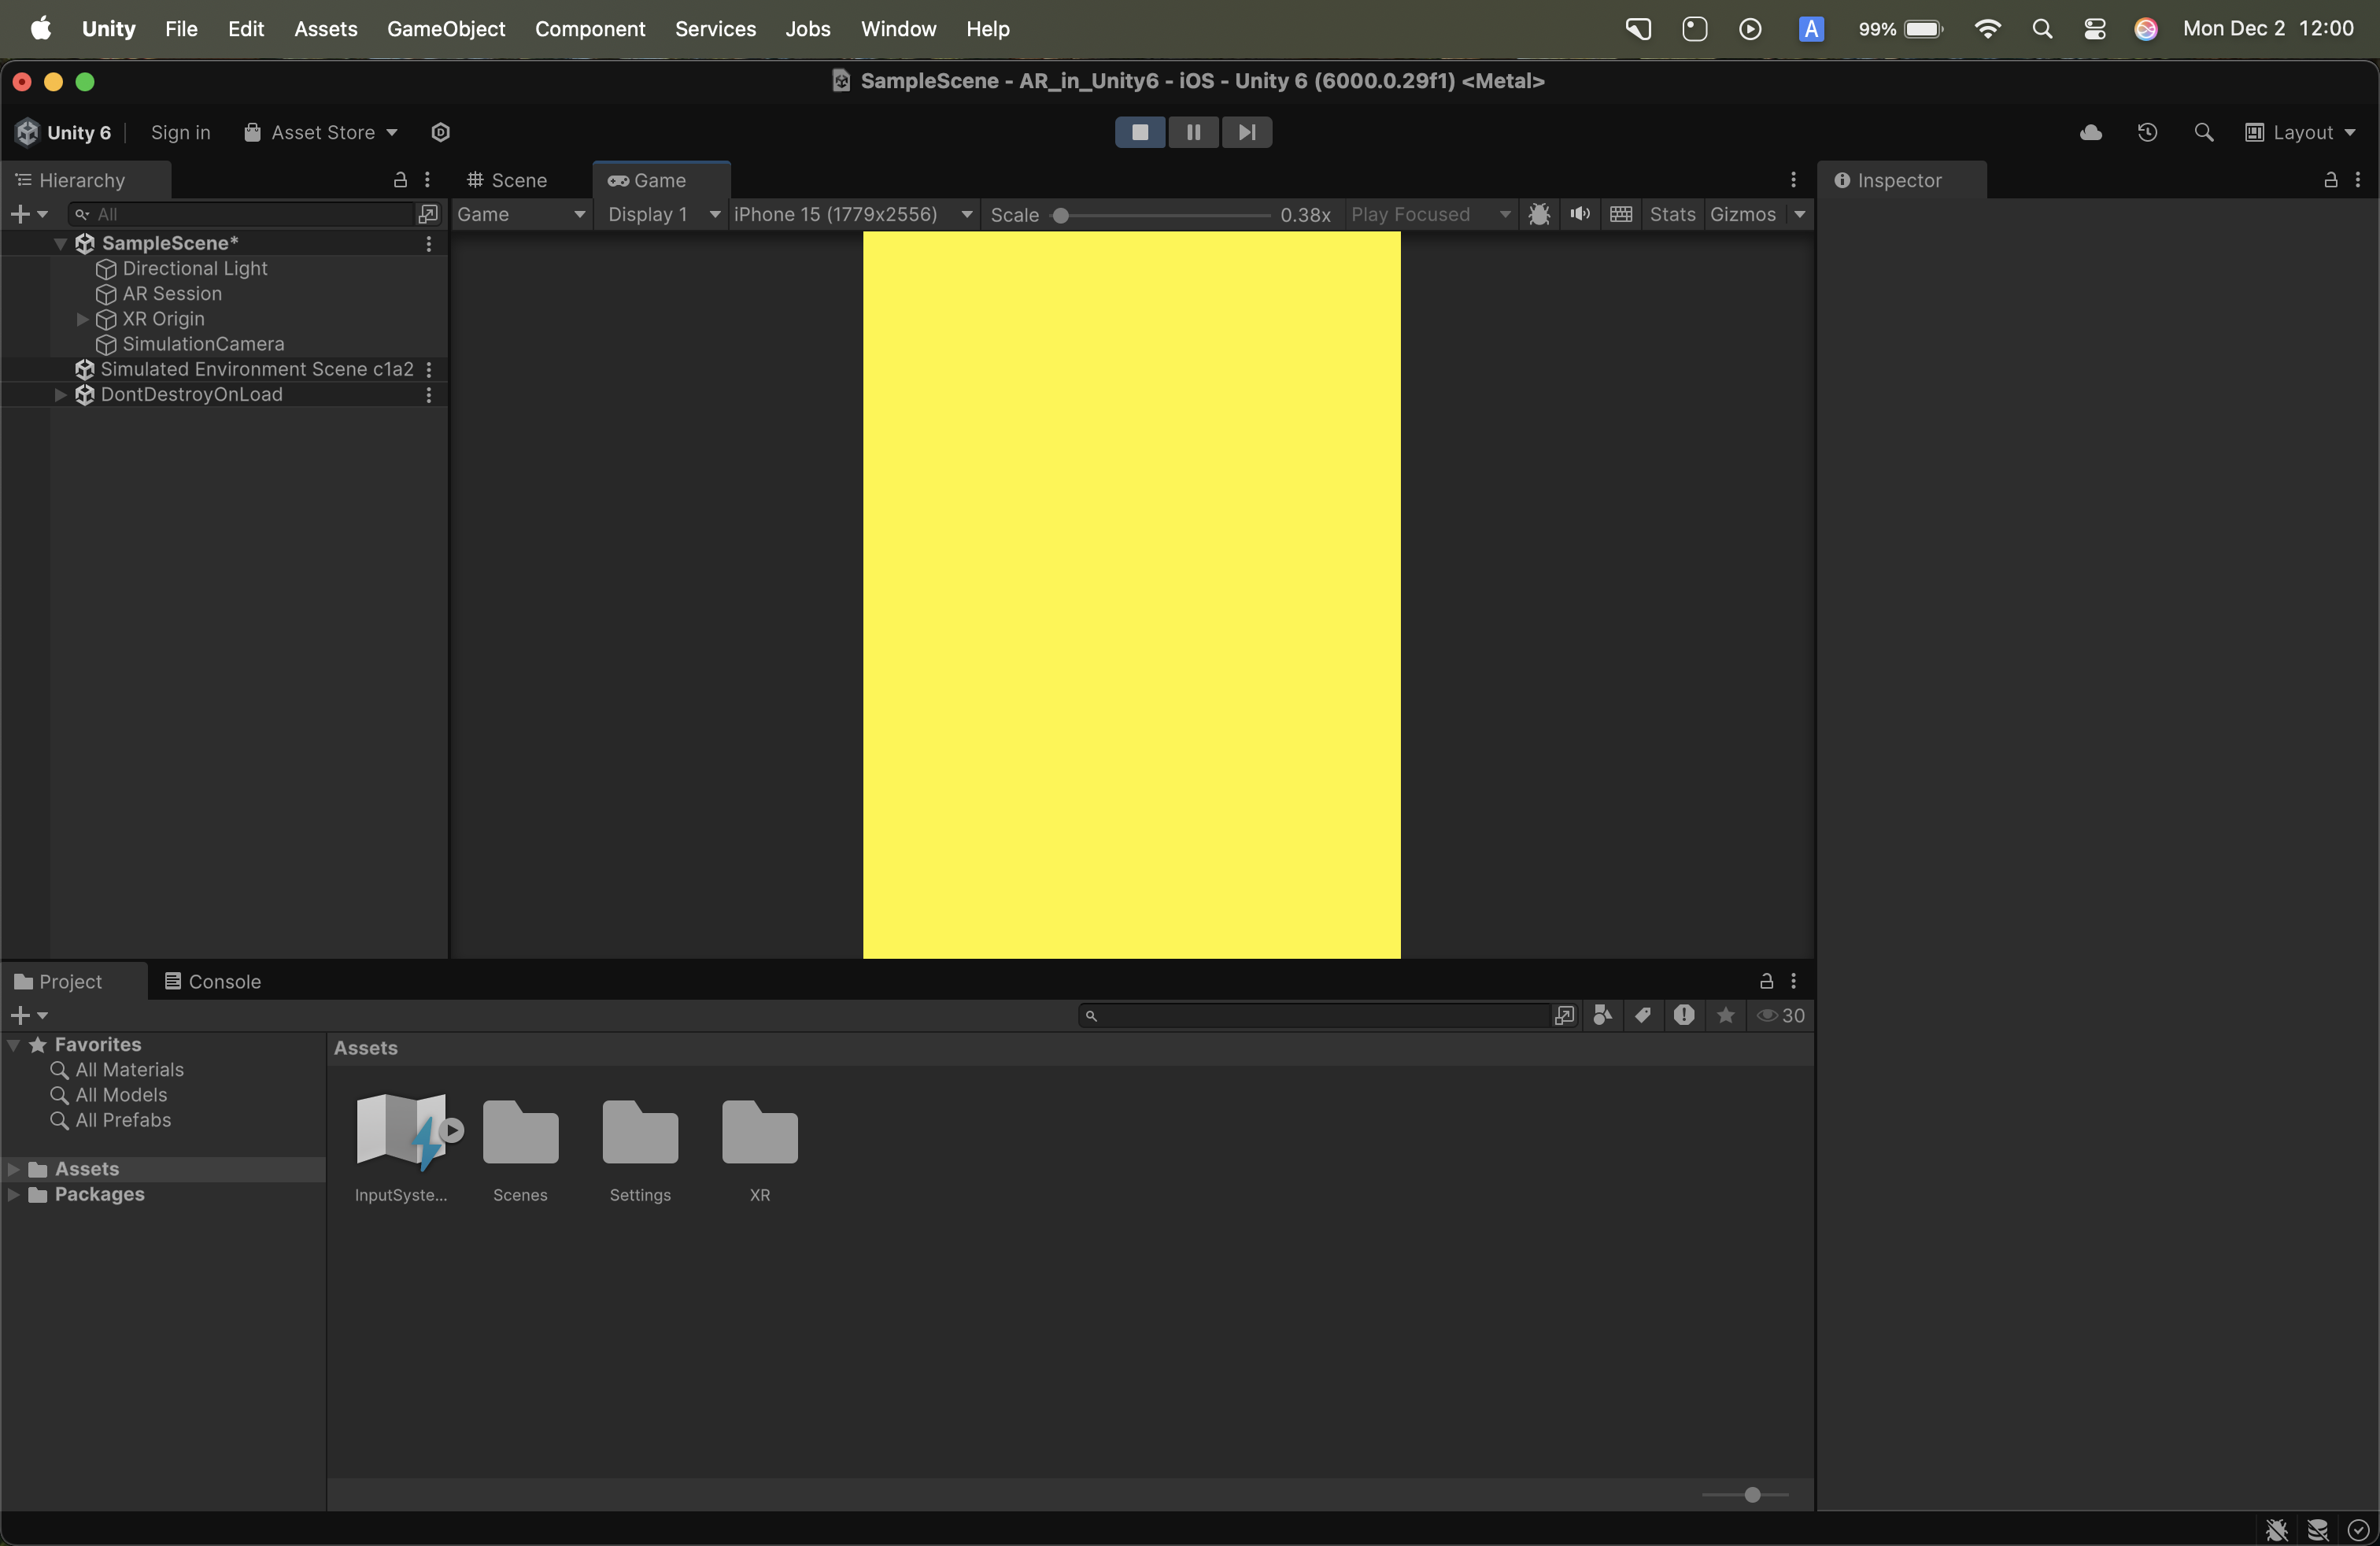Open the Layout dropdown
Viewport: 2380px width, 1546px height.
[2301, 133]
